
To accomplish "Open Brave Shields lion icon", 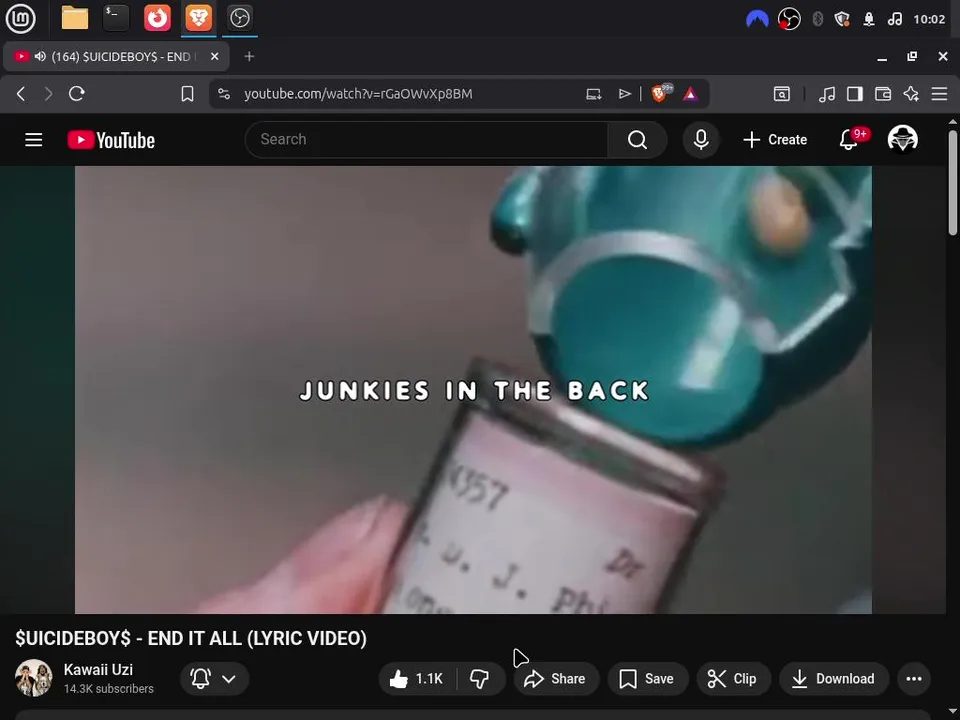I will click(661, 93).
